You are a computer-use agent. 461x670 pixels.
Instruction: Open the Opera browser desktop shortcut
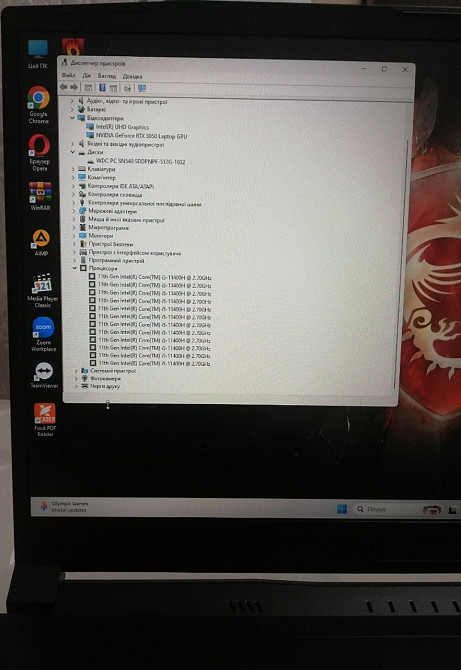(39, 153)
